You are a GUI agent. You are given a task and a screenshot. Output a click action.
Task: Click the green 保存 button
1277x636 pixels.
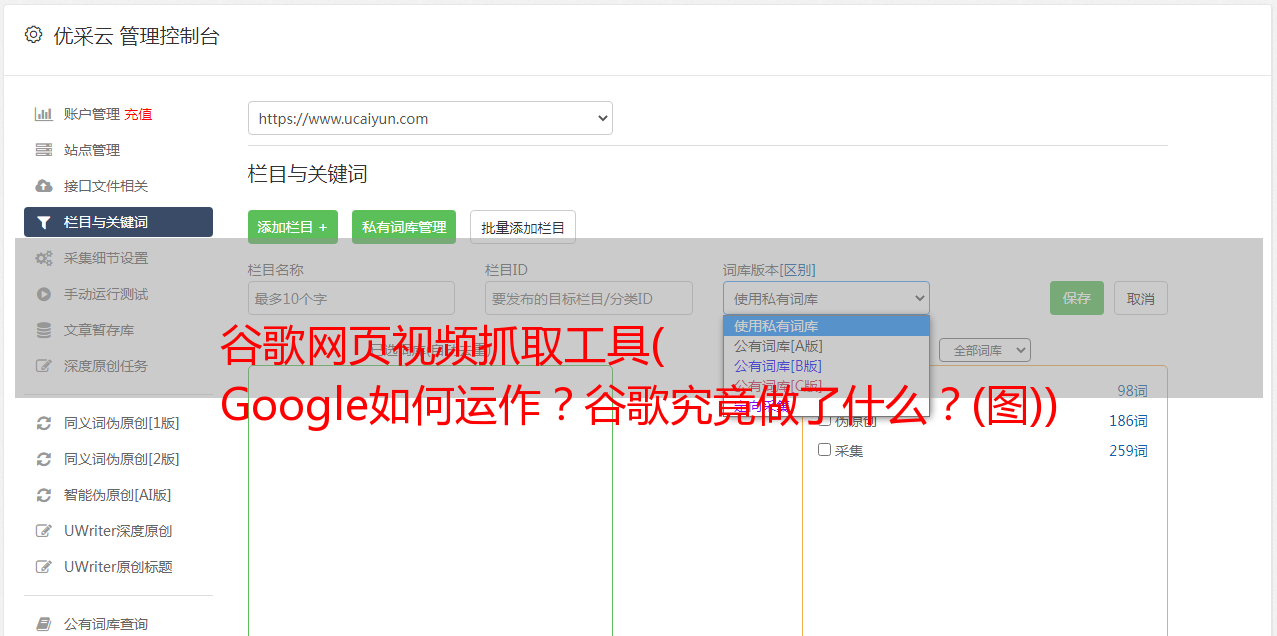[x=1077, y=298]
